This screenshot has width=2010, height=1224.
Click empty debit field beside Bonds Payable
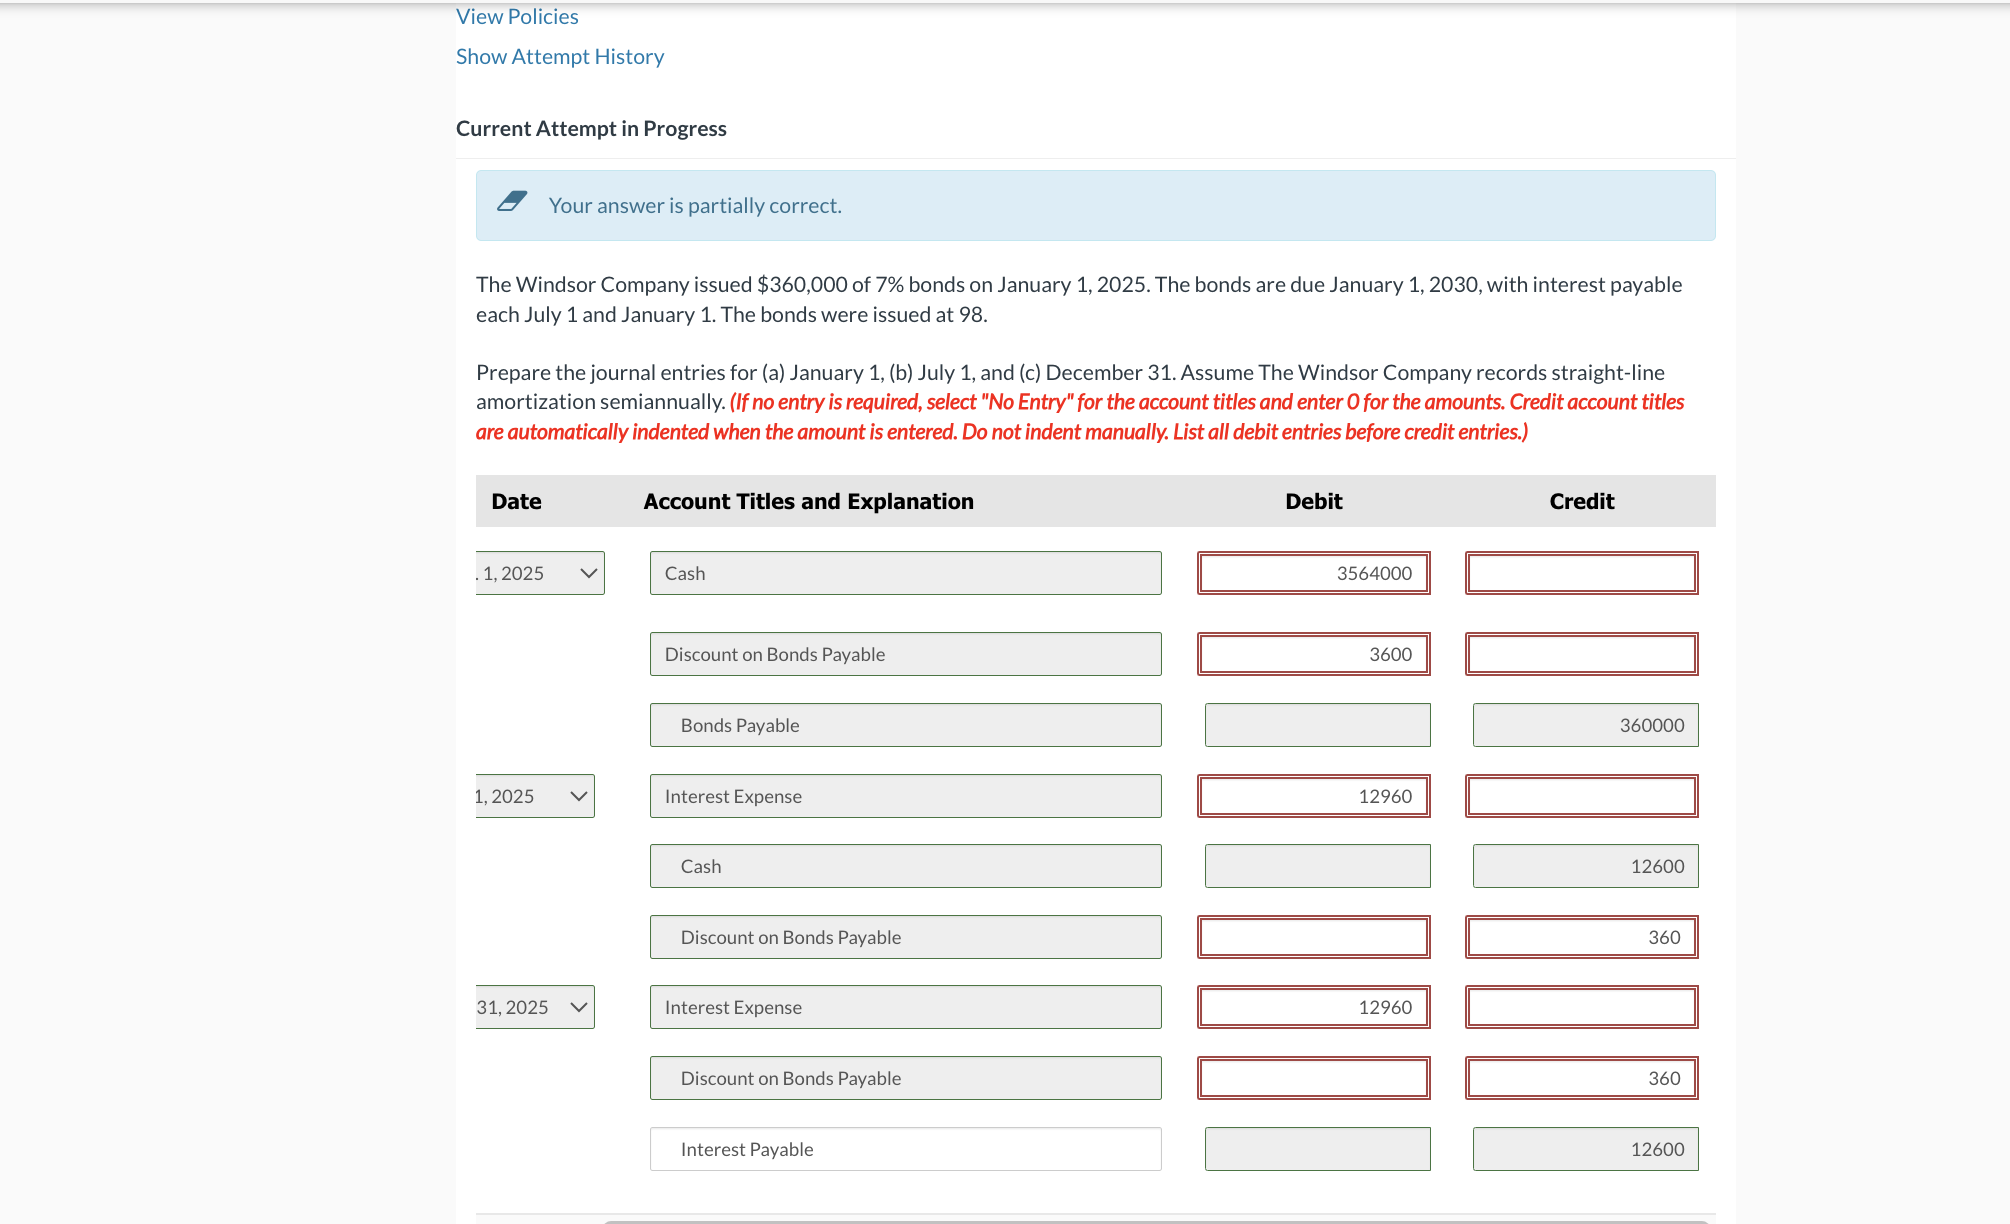coord(1317,725)
